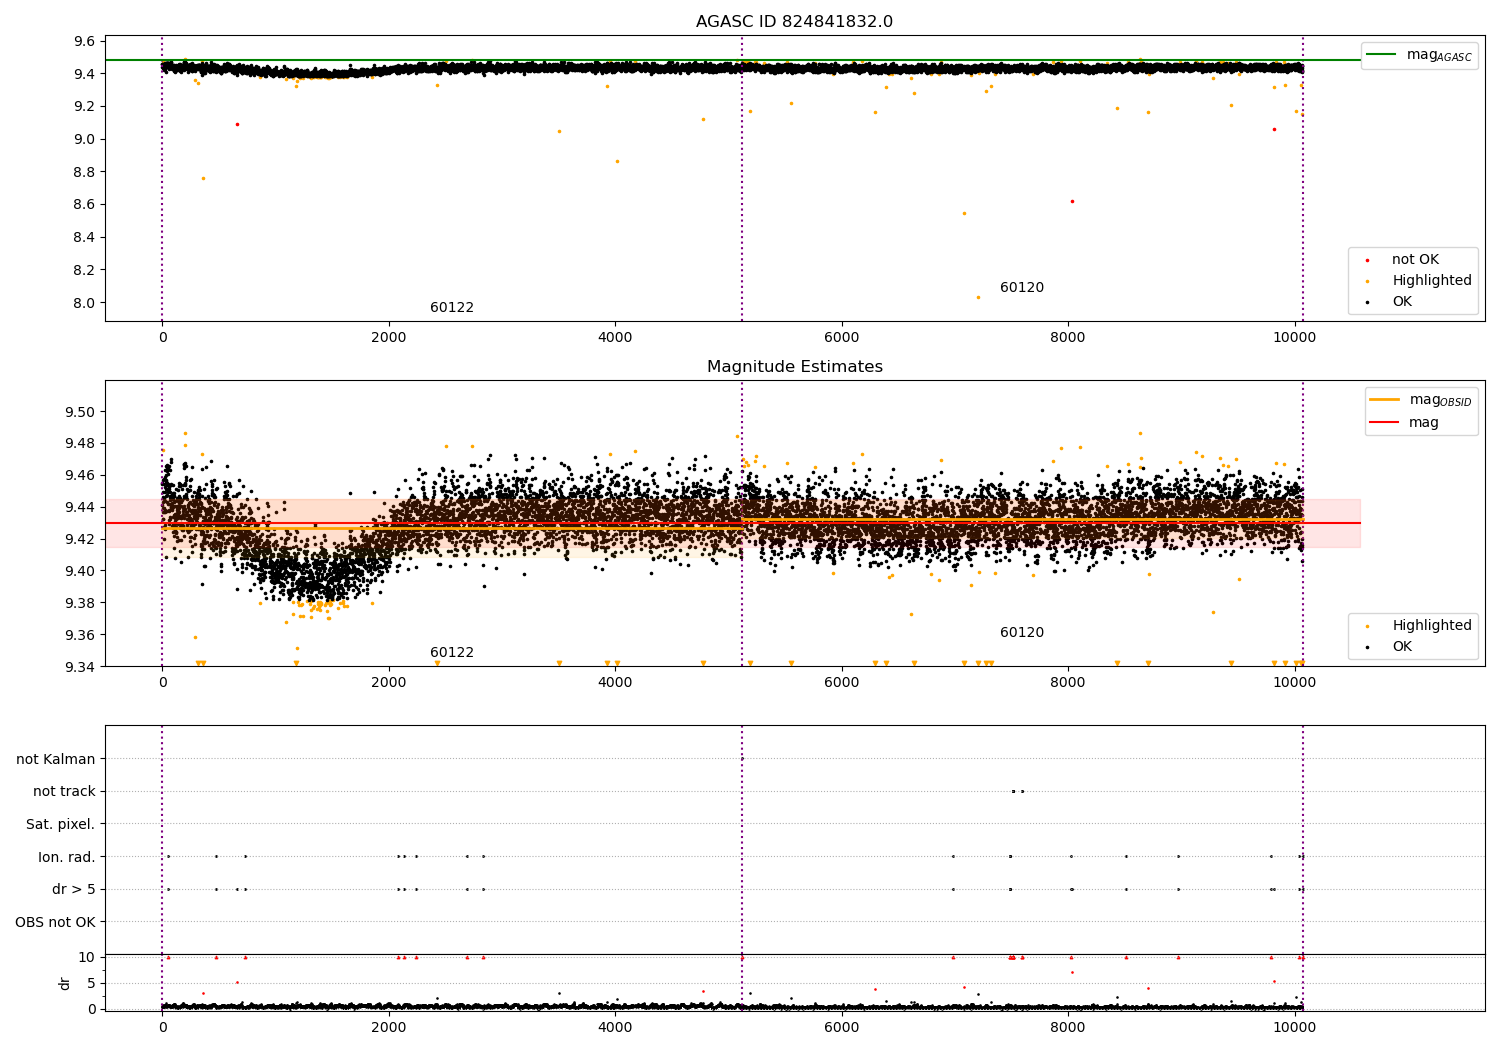Click the "60122" annotation in the top plot

click(x=452, y=308)
